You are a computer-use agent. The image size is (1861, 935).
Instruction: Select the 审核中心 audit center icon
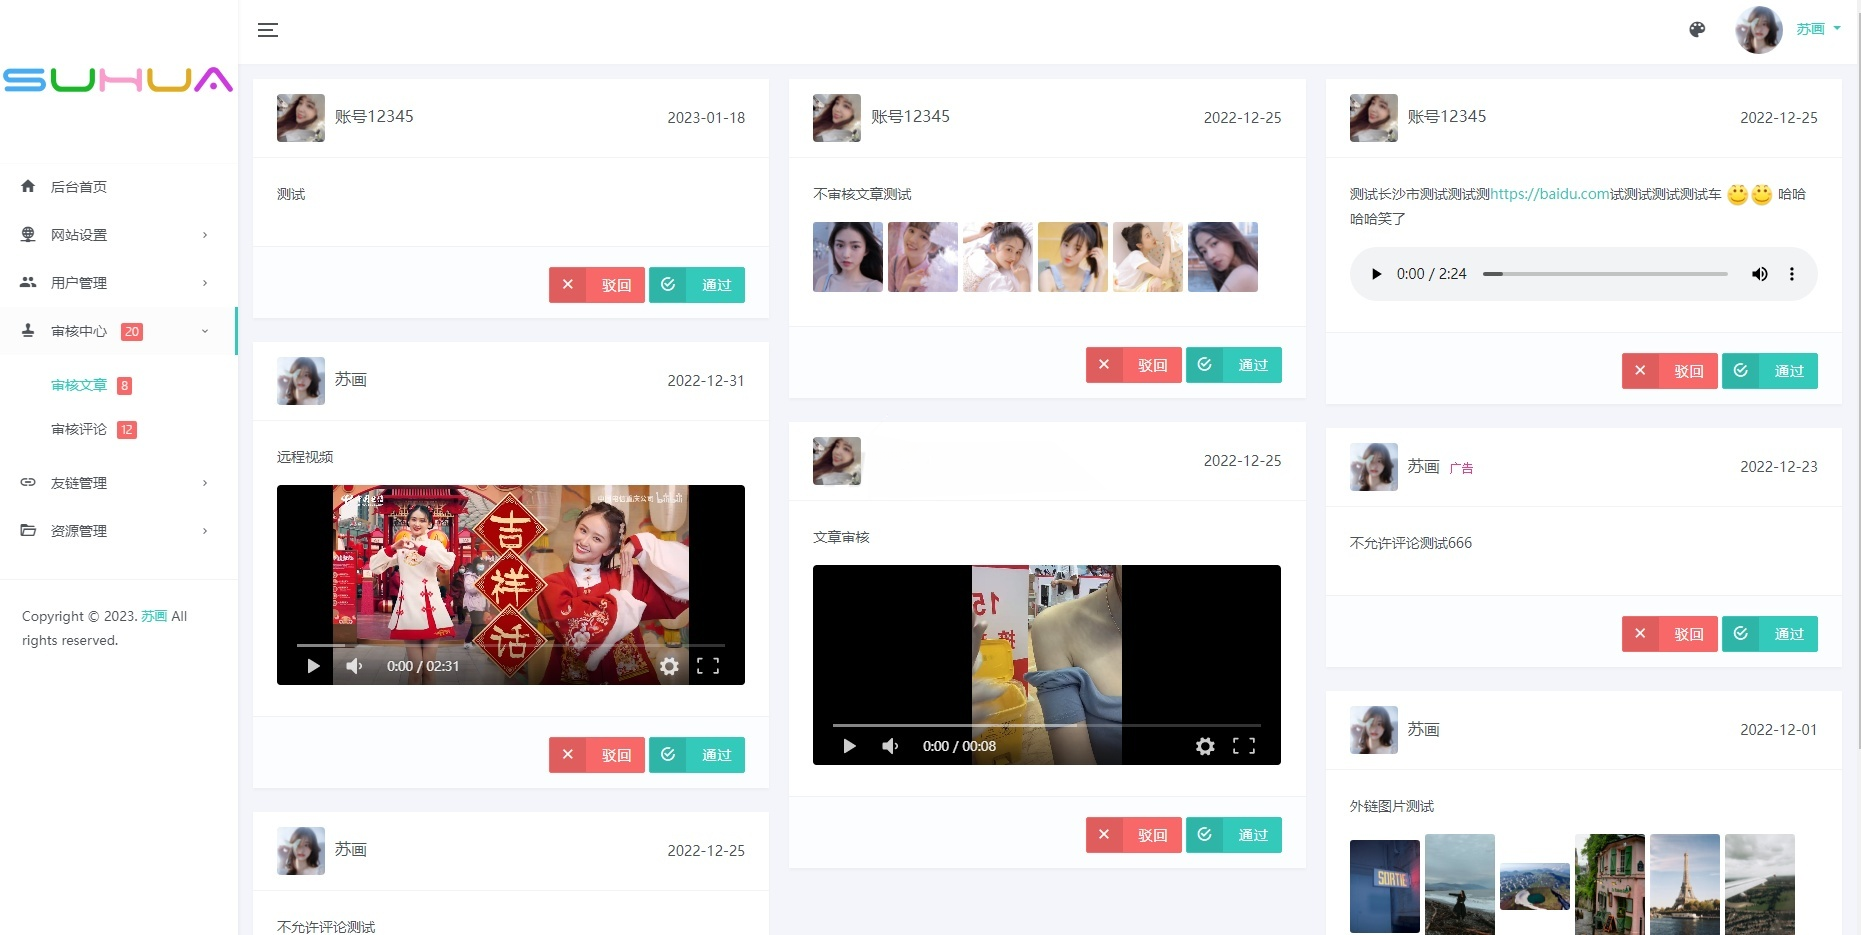tap(27, 331)
